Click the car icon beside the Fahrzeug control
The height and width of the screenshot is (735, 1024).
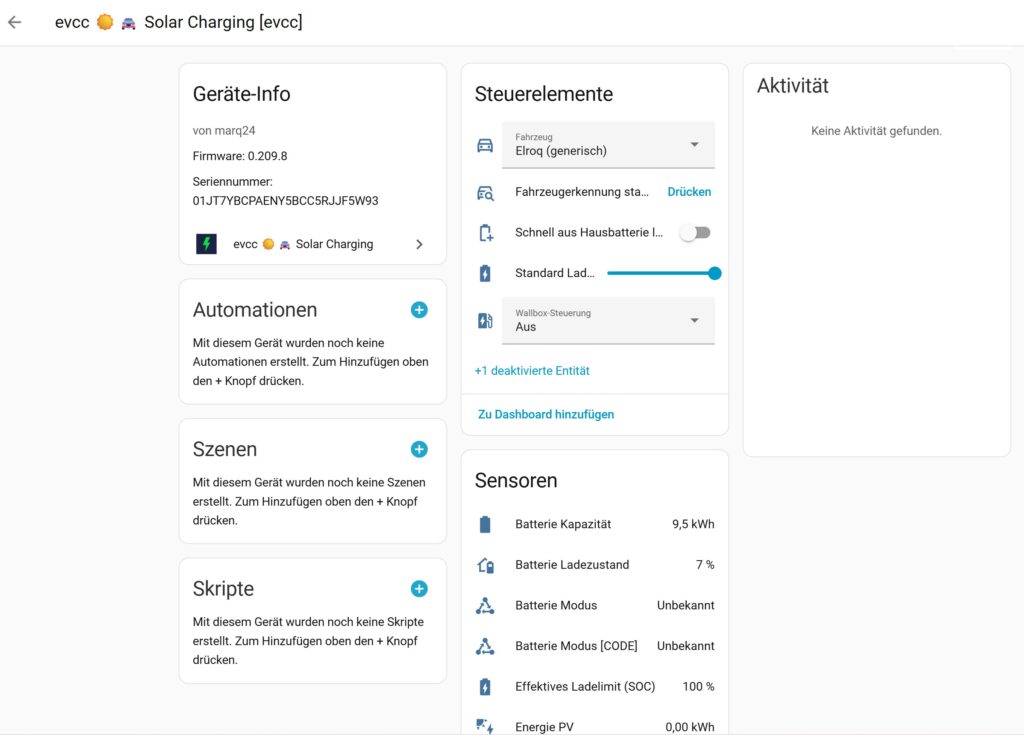[485, 144]
